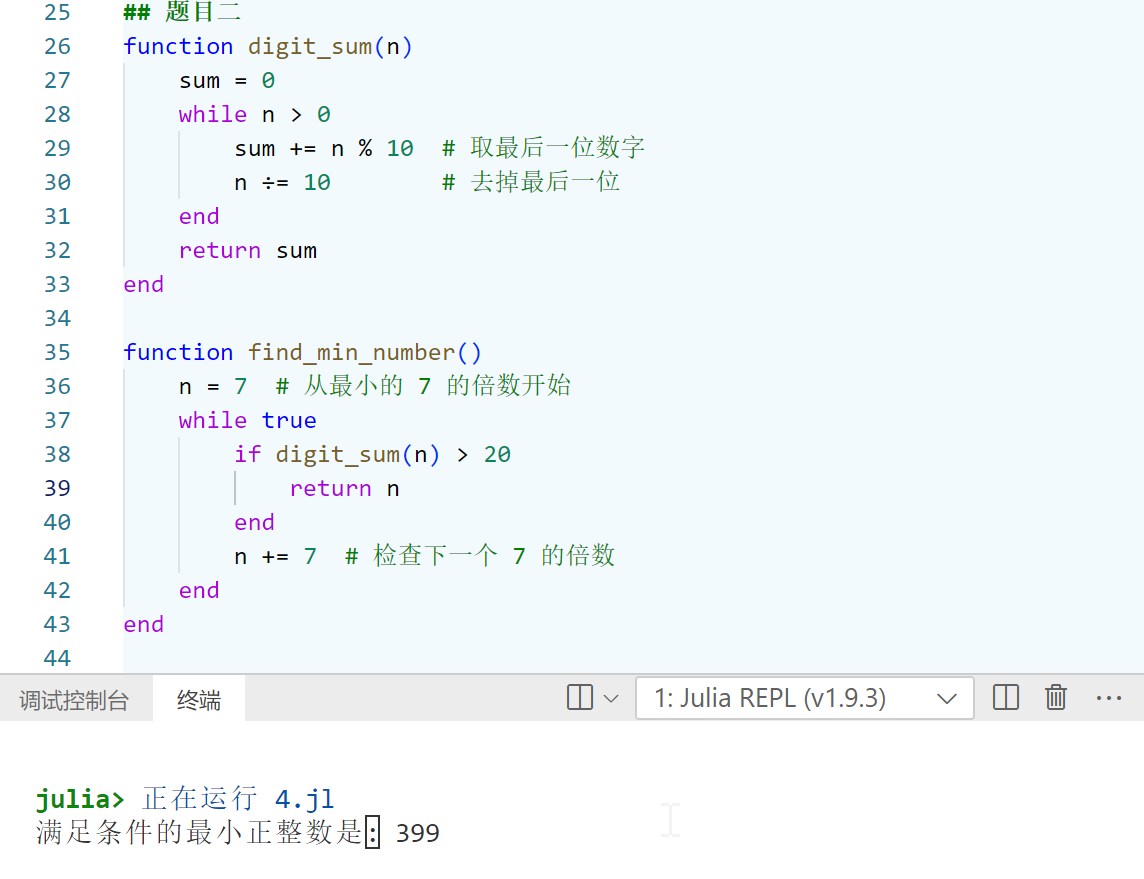
Task: Click the file name 4.jl in terminal
Action: 304,799
